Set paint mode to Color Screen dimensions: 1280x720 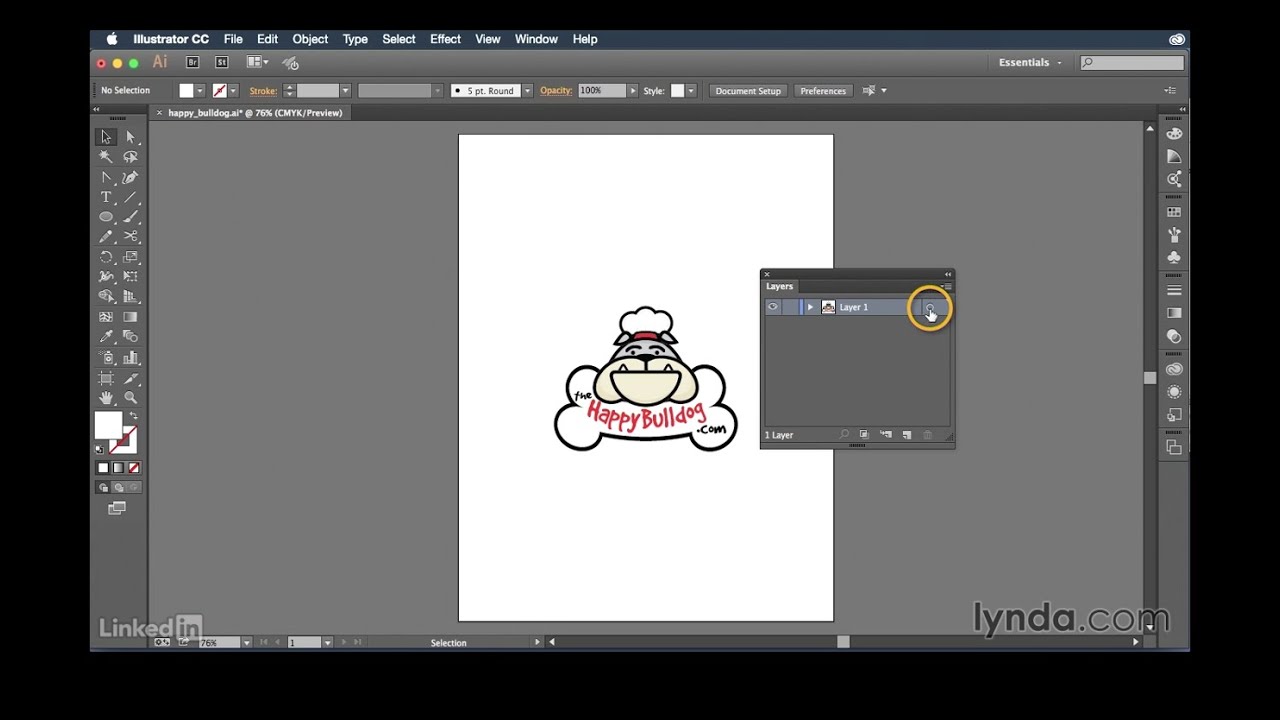[x=103, y=467]
